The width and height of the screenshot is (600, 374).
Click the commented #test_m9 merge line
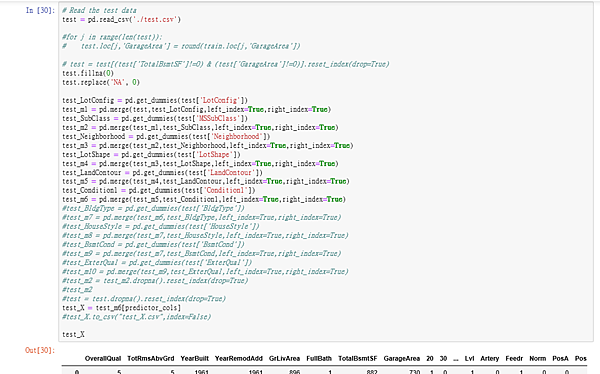click(x=201, y=253)
